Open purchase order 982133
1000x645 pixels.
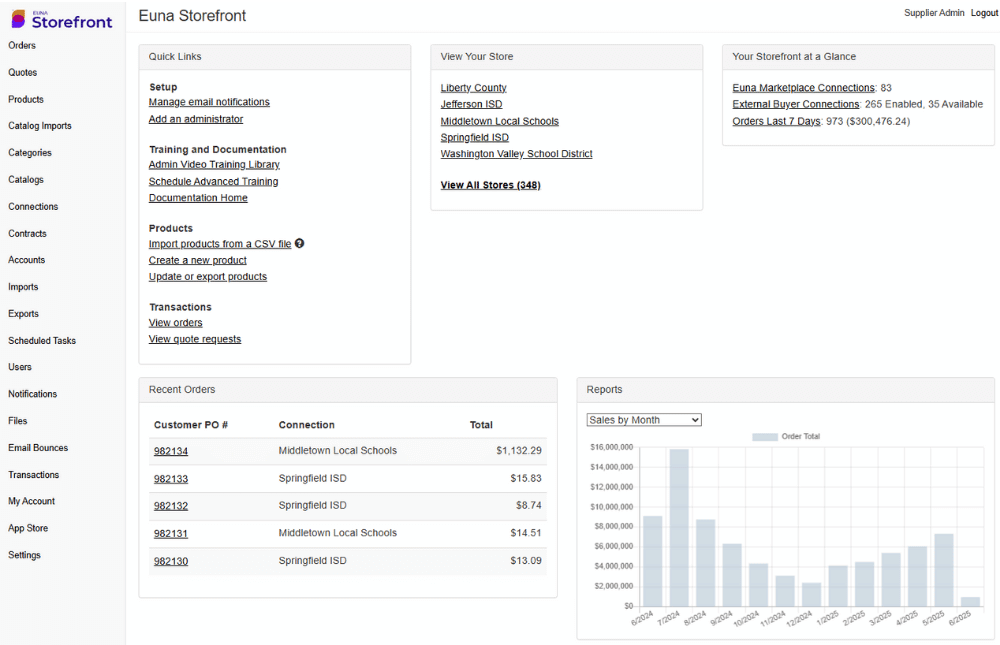click(x=171, y=479)
